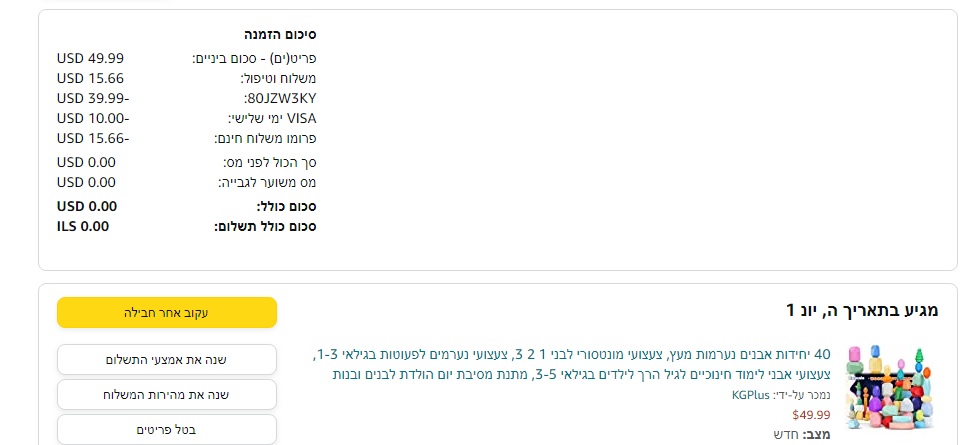
Task: Click the "מגיע בתאריך ה, יונ 1" delivery heading
Action: coord(863,311)
